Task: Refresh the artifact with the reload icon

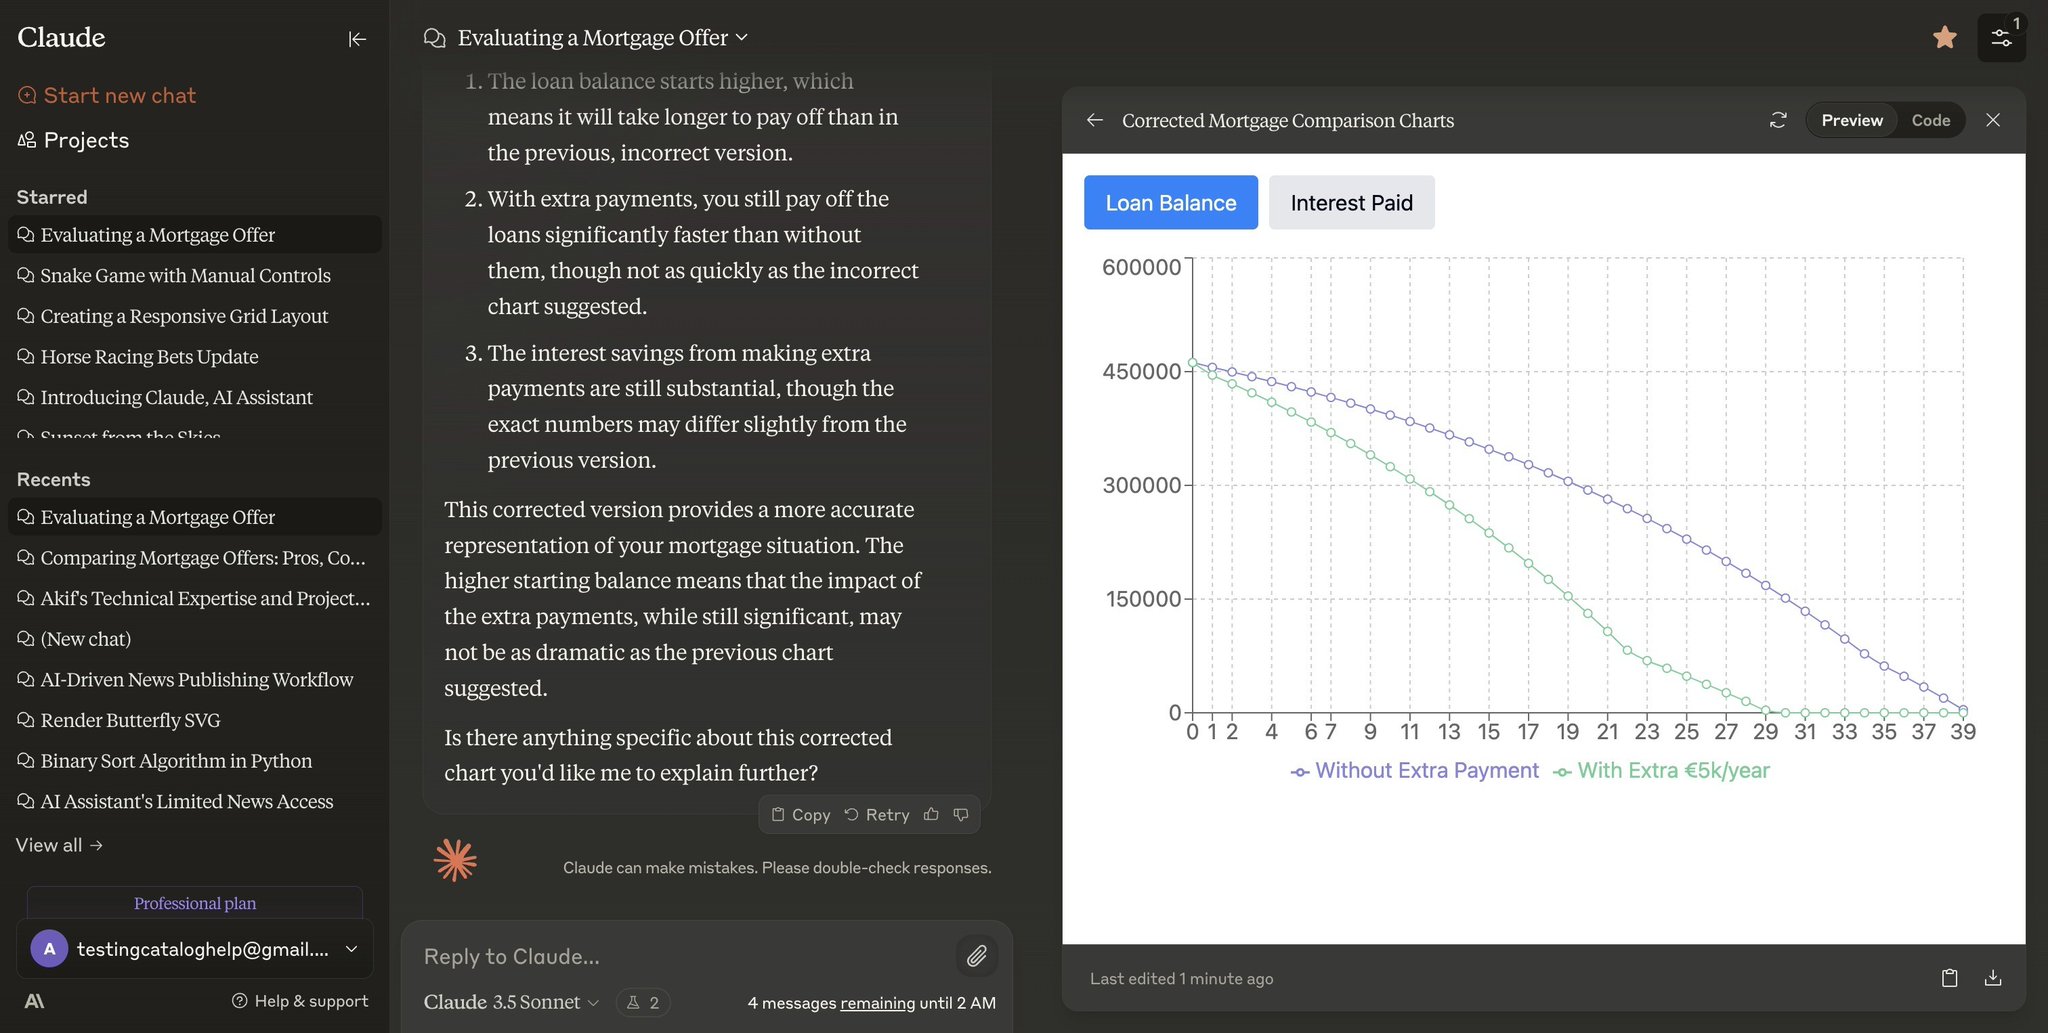Action: click(1778, 120)
